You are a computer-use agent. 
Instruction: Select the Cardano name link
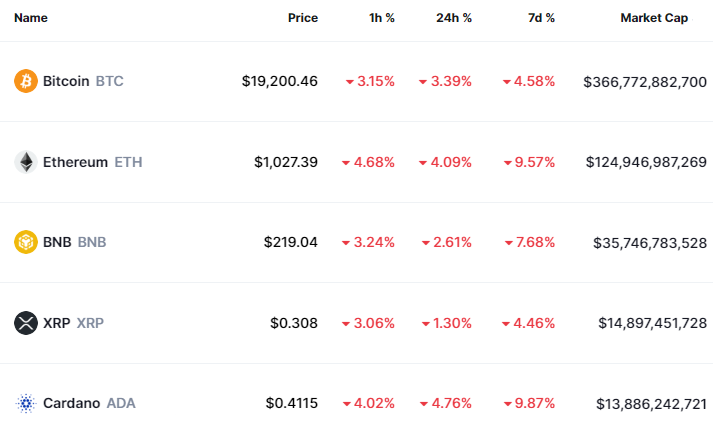point(71,403)
